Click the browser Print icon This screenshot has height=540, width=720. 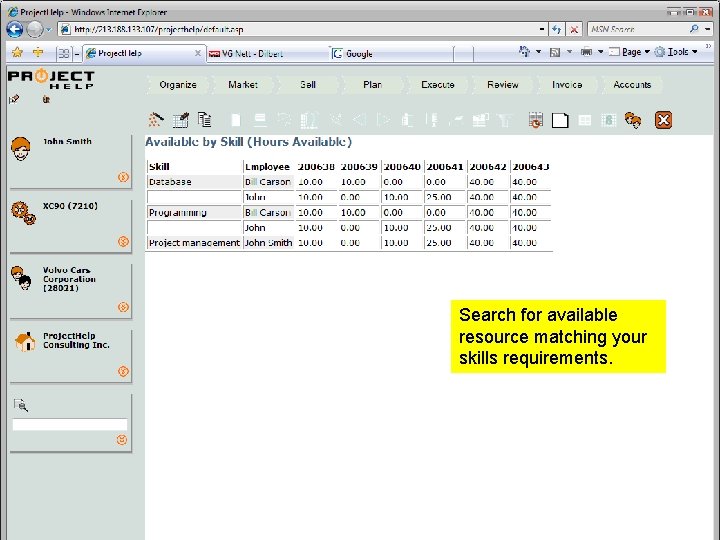click(586, 52)
